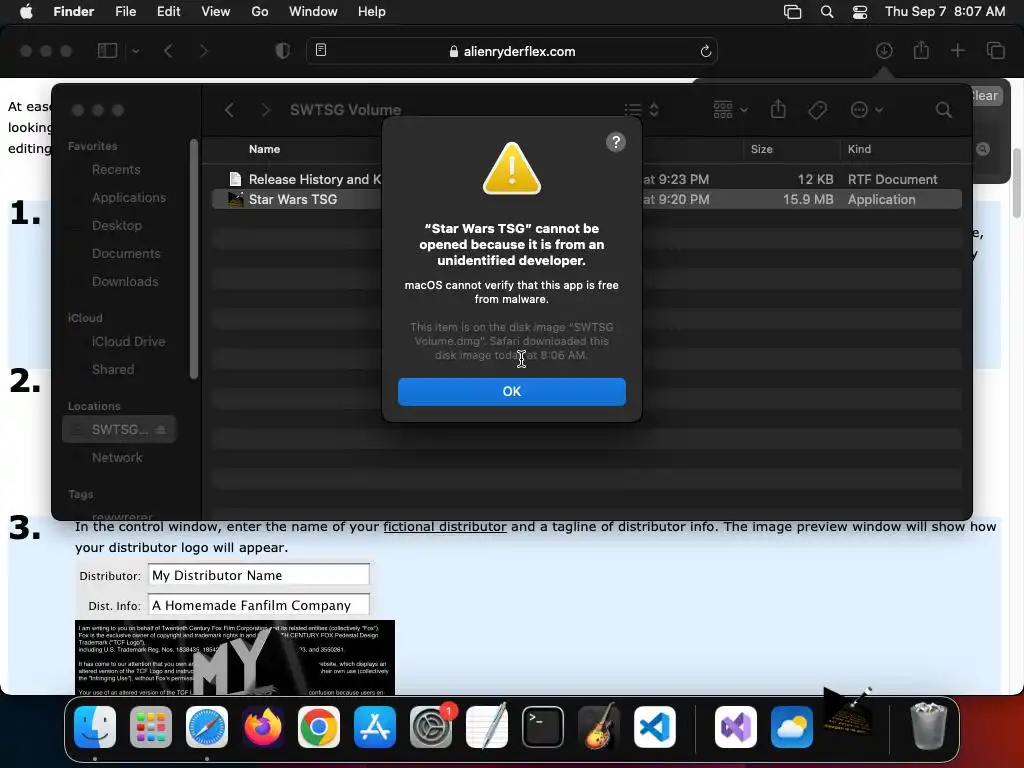The height and width of the screenshot is (768, 1024).
Task: Open Control Center in menu bar
Action: coord(860,12)
